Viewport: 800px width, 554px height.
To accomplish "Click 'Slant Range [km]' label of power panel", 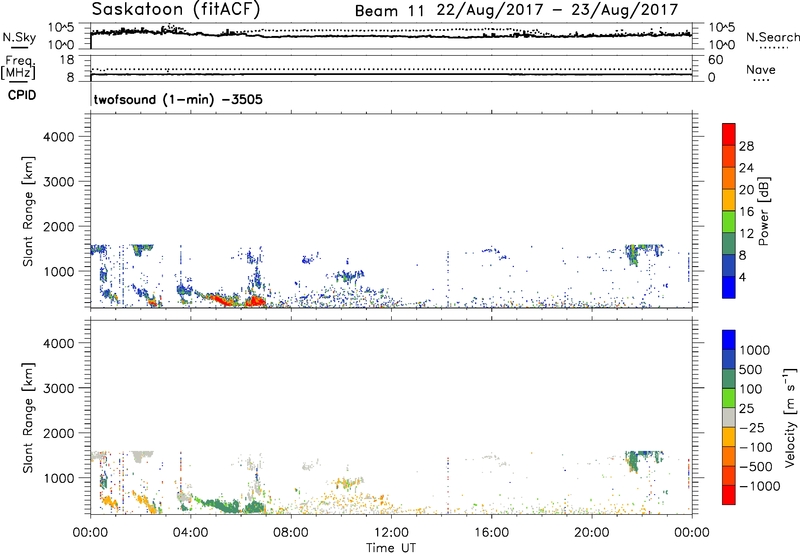I will pos(28,211).
